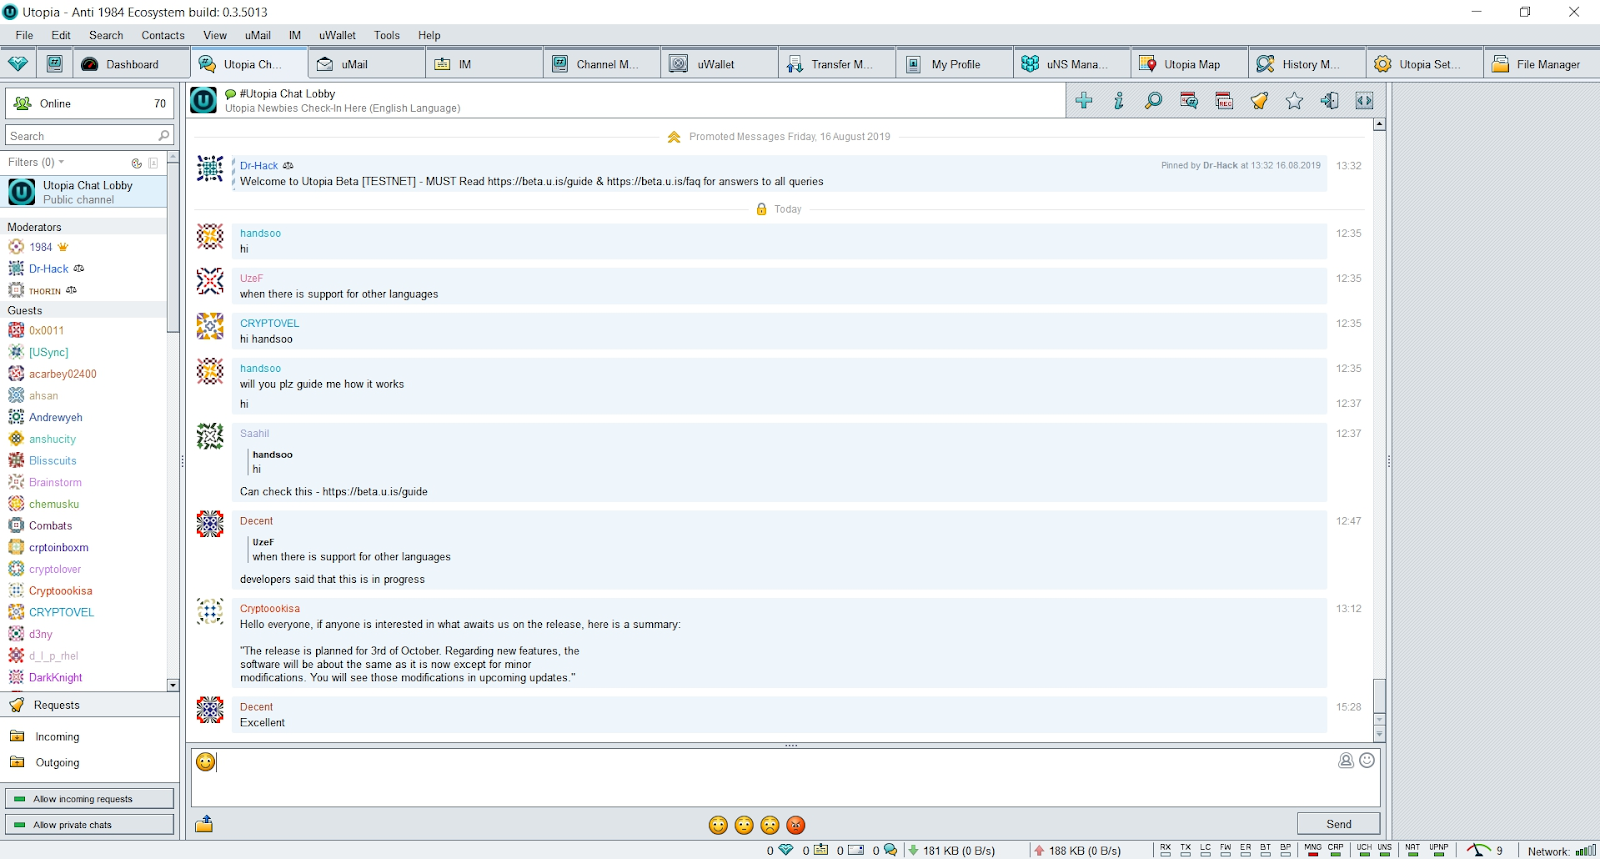Image resolution: width=1600 pixels, height=859 pixels.
Task: Open the Filters (0) dropdown
Action: [37, 162]
